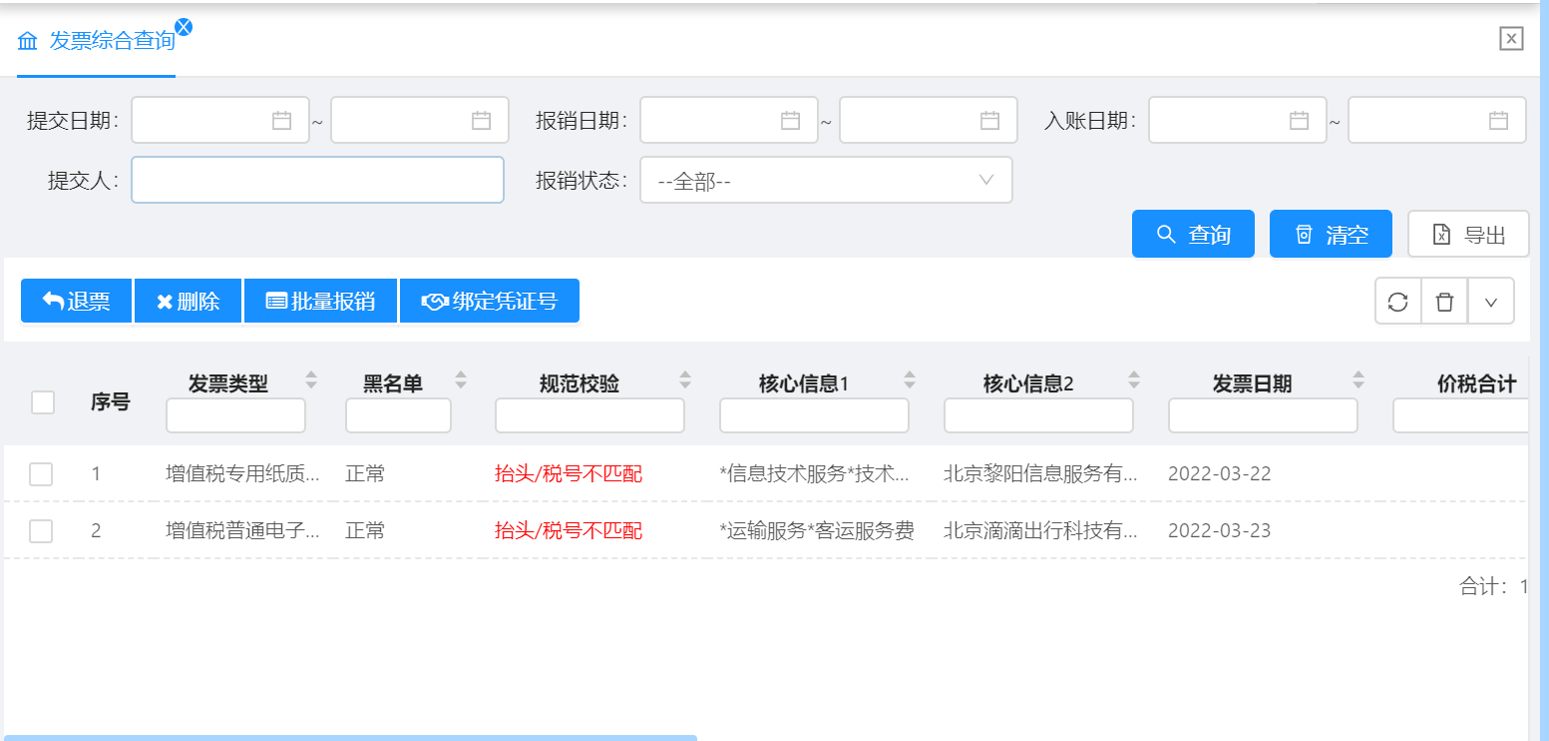1549x741 pixels.
Task: Click the 正常 blacklist cell in row 1
Action: pyautogui.click(x=365, y=474)
